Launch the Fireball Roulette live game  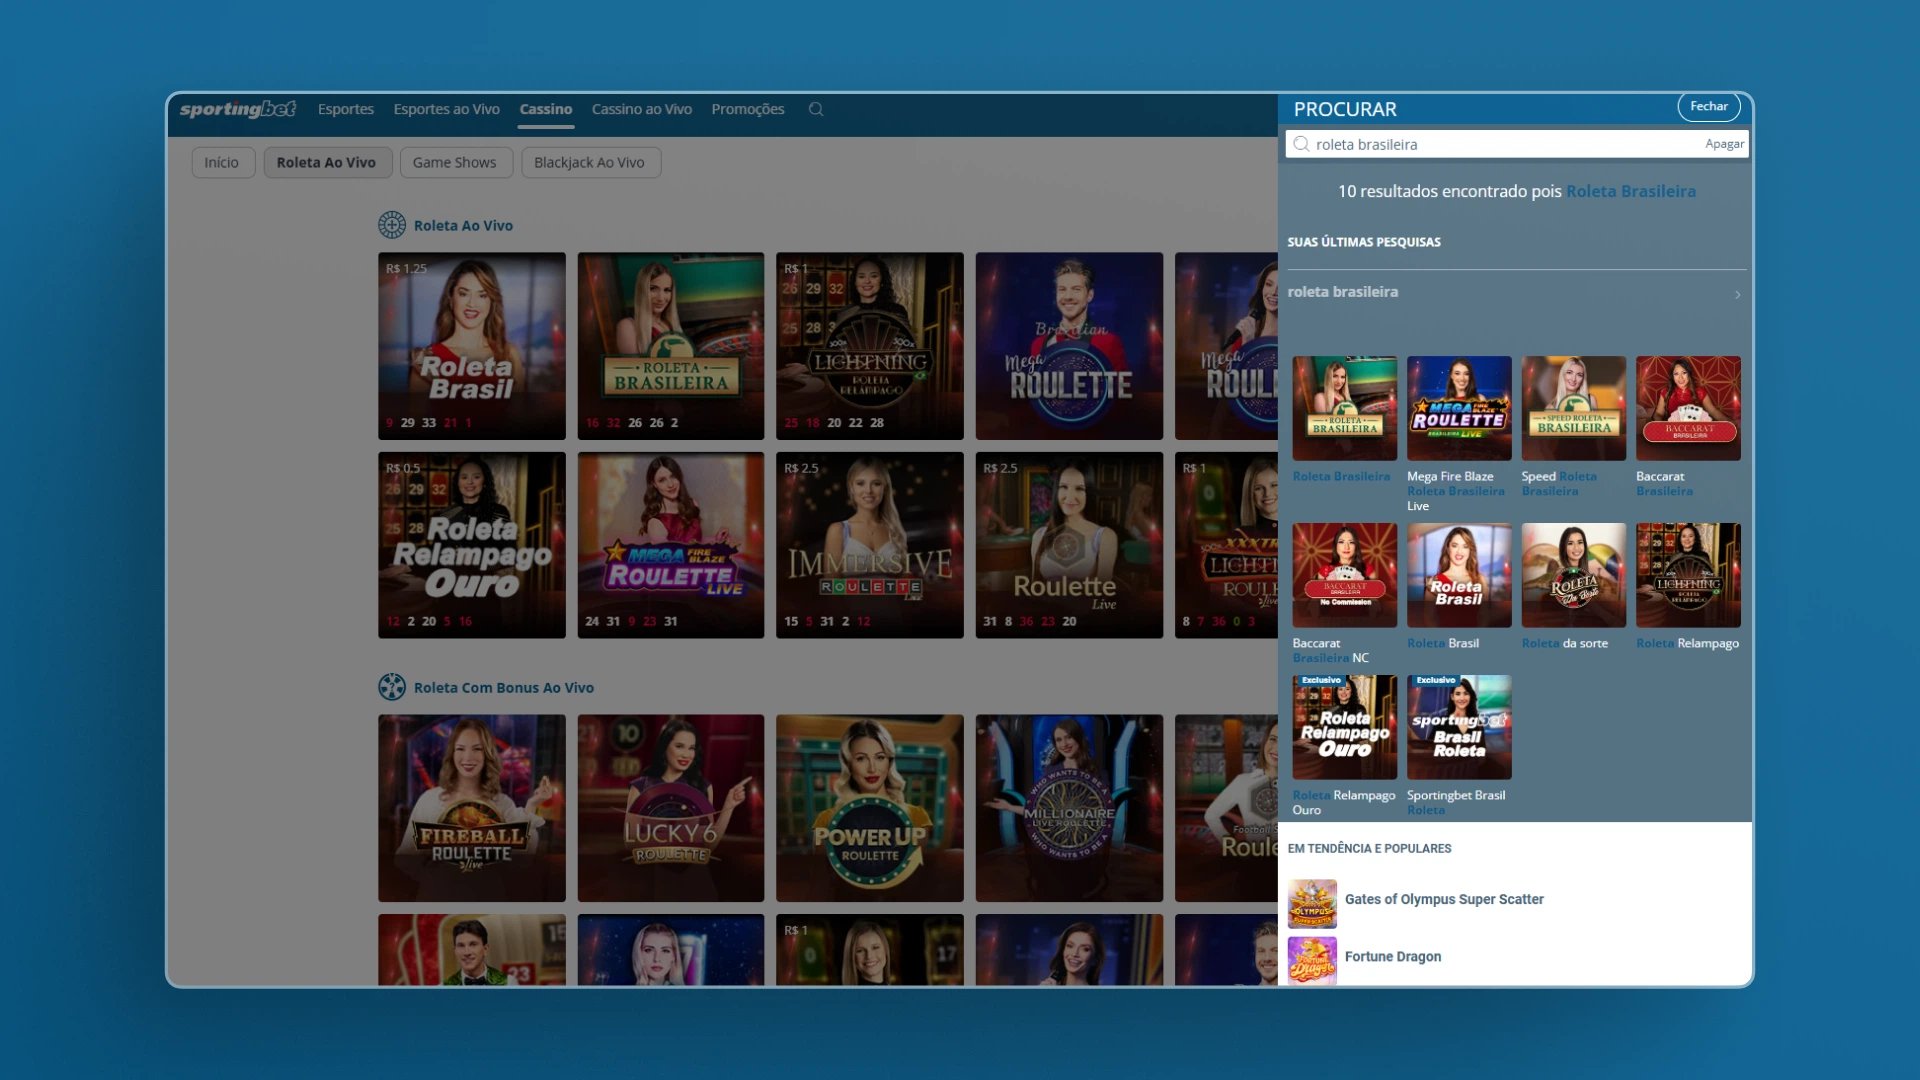(x=471, y=807)
